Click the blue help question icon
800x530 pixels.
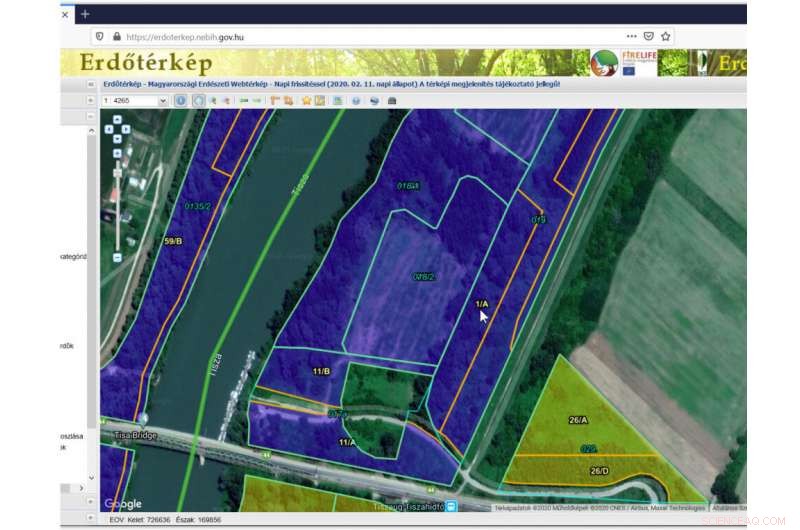pos(356,100)
